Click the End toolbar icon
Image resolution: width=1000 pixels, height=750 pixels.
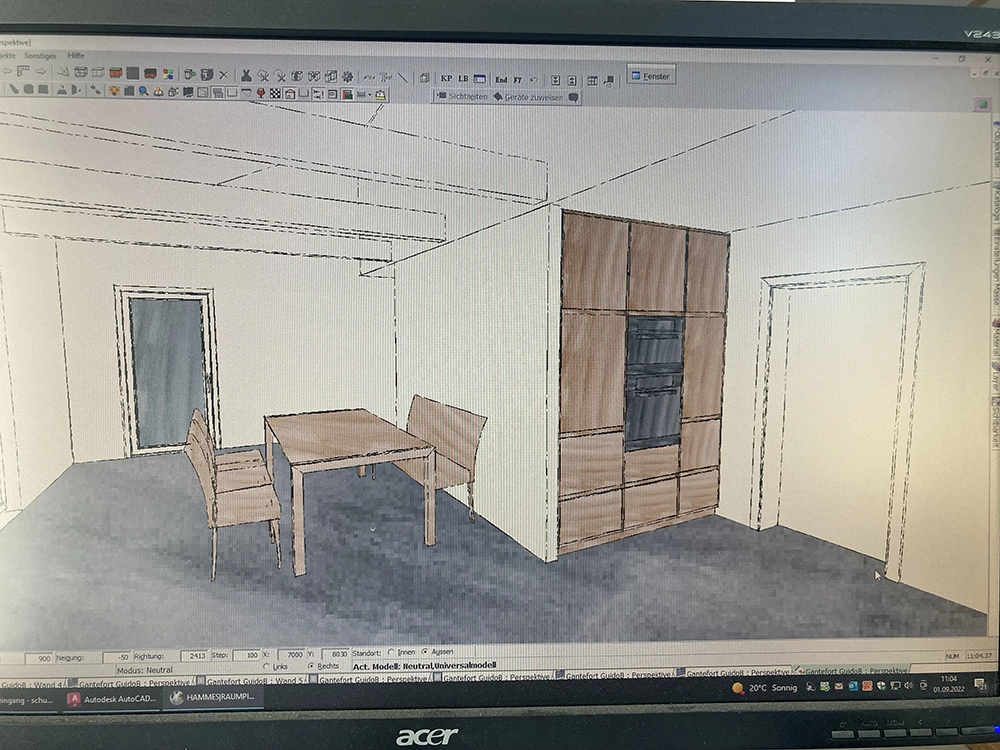[501, 79]
